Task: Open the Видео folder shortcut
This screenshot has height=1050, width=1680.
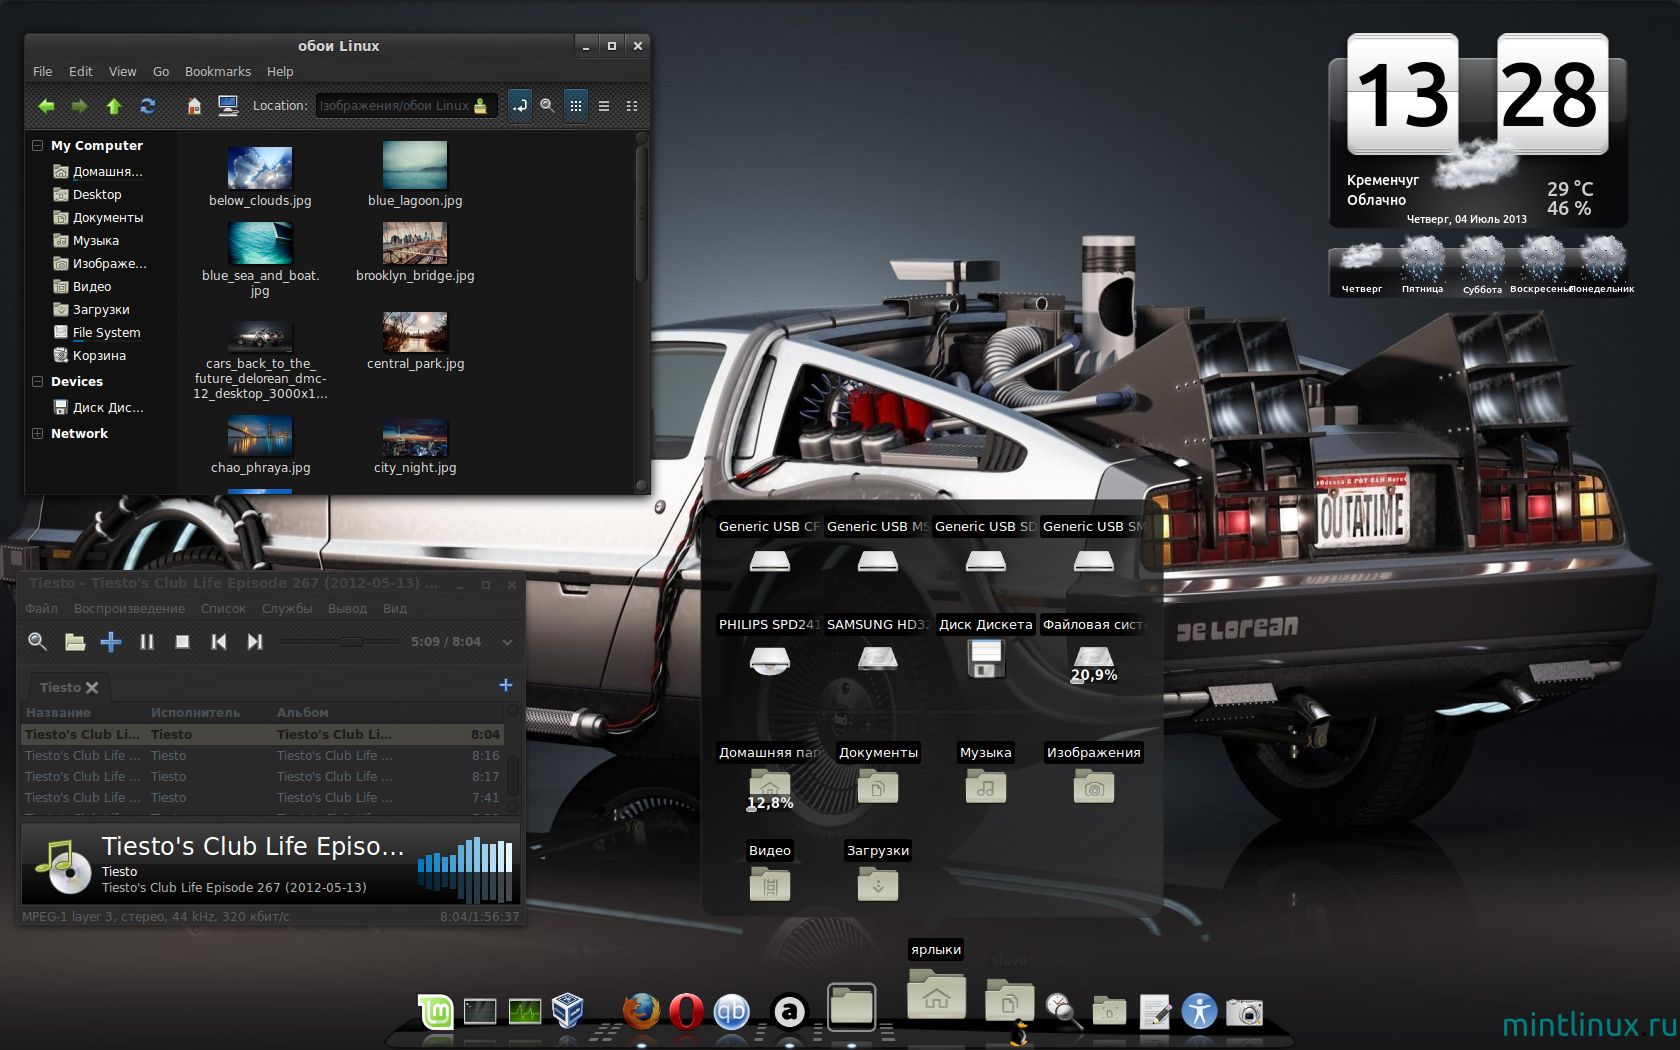Action: coord(770,884)
